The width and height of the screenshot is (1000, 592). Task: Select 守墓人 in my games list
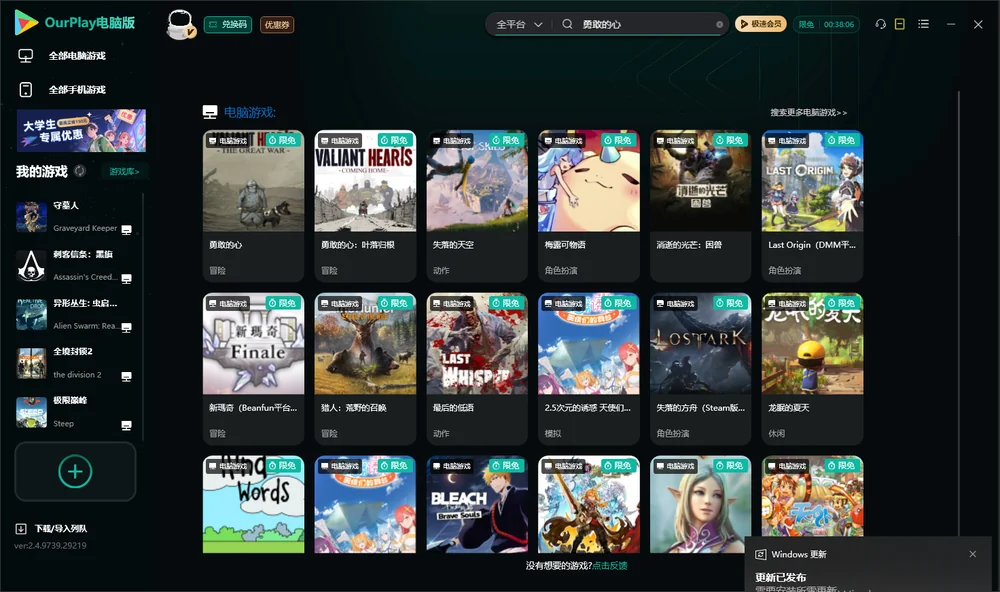[75, 217]
